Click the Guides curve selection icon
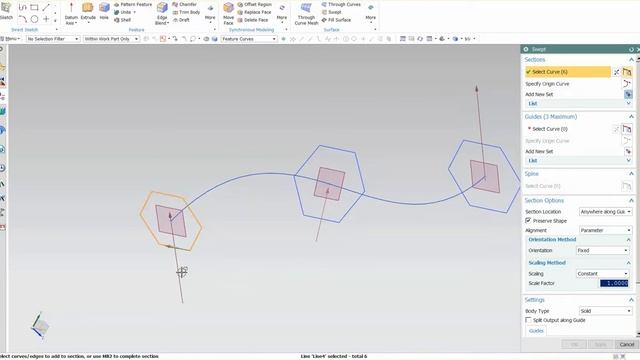Image resolution: width=640 pixels, height=360 pixels. coord(627,129)
